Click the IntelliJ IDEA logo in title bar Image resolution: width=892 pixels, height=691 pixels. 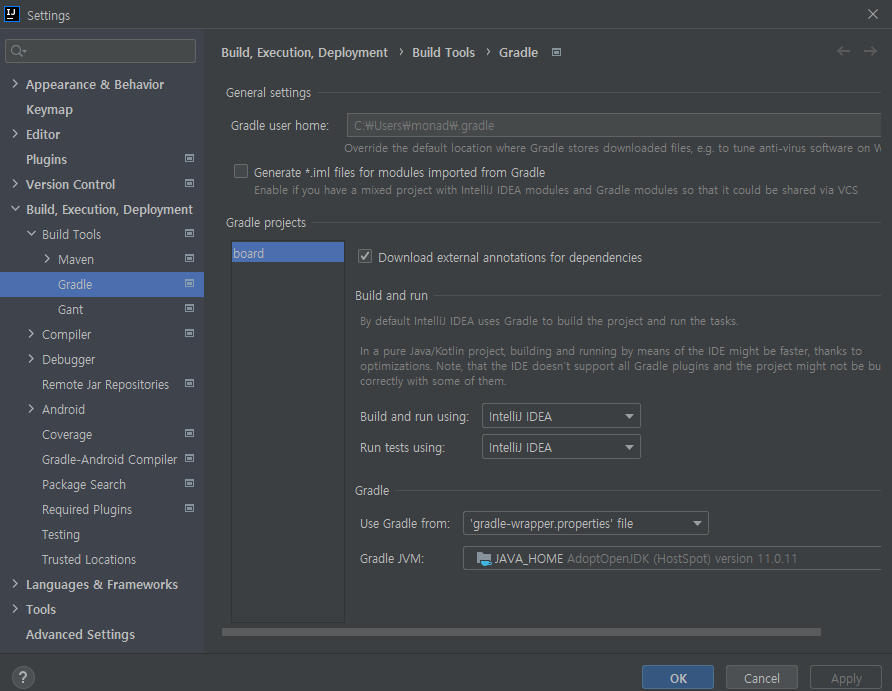[x=11, y=14]
